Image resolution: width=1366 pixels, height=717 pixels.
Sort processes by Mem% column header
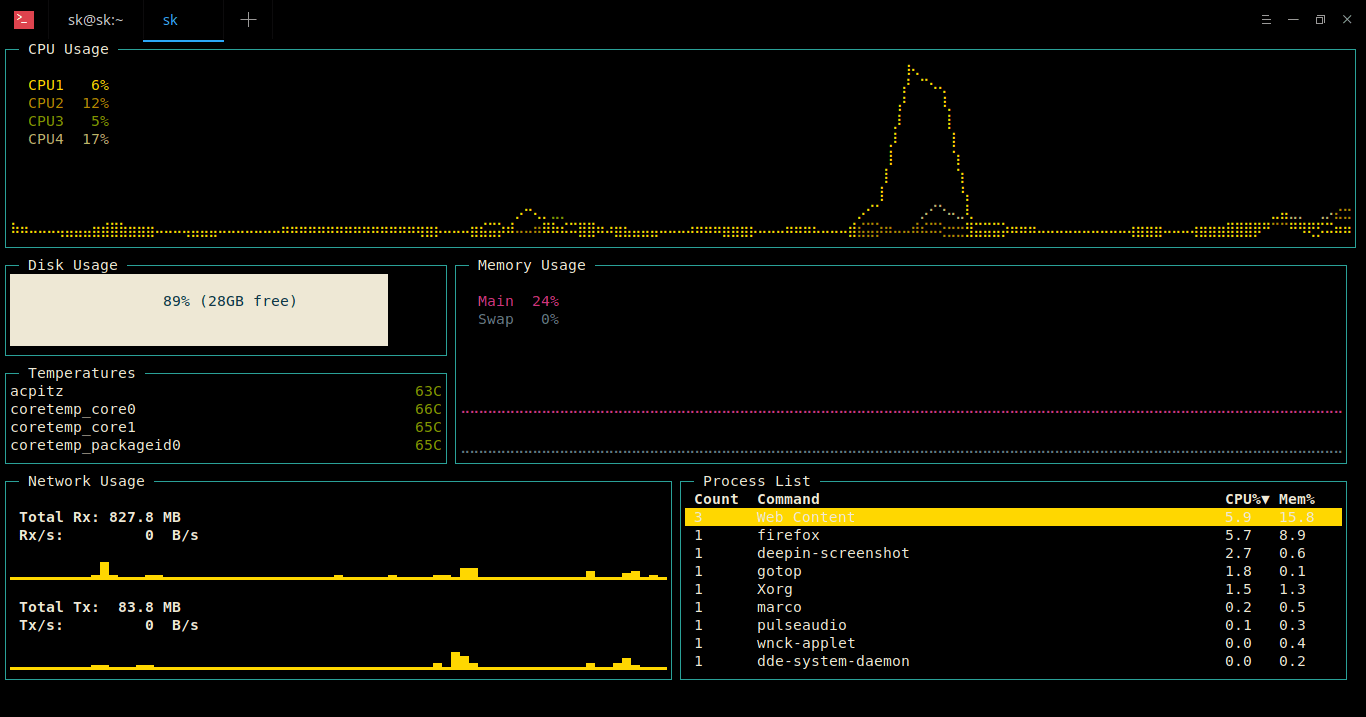[1296, 499]
